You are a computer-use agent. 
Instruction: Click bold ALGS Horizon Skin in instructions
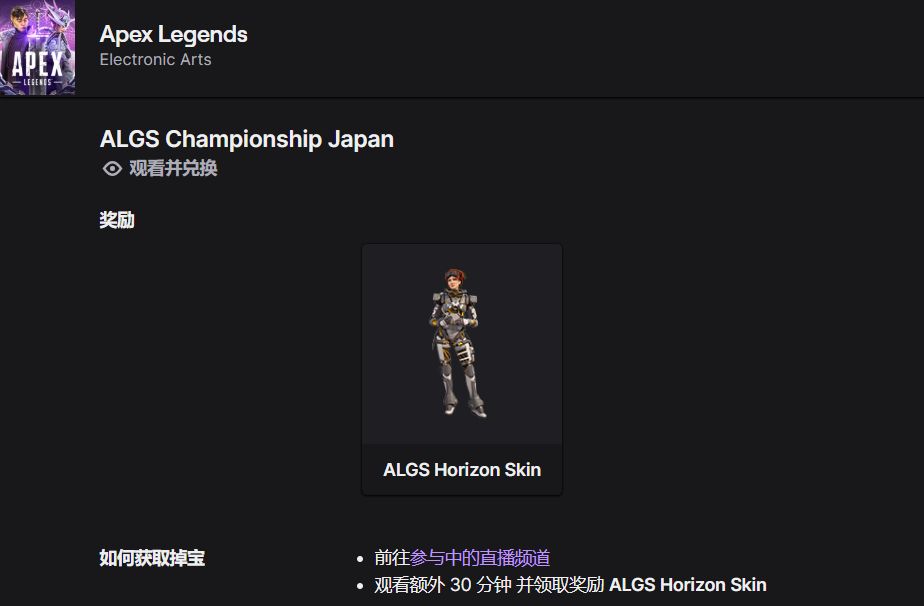click(x=688, y=585)
